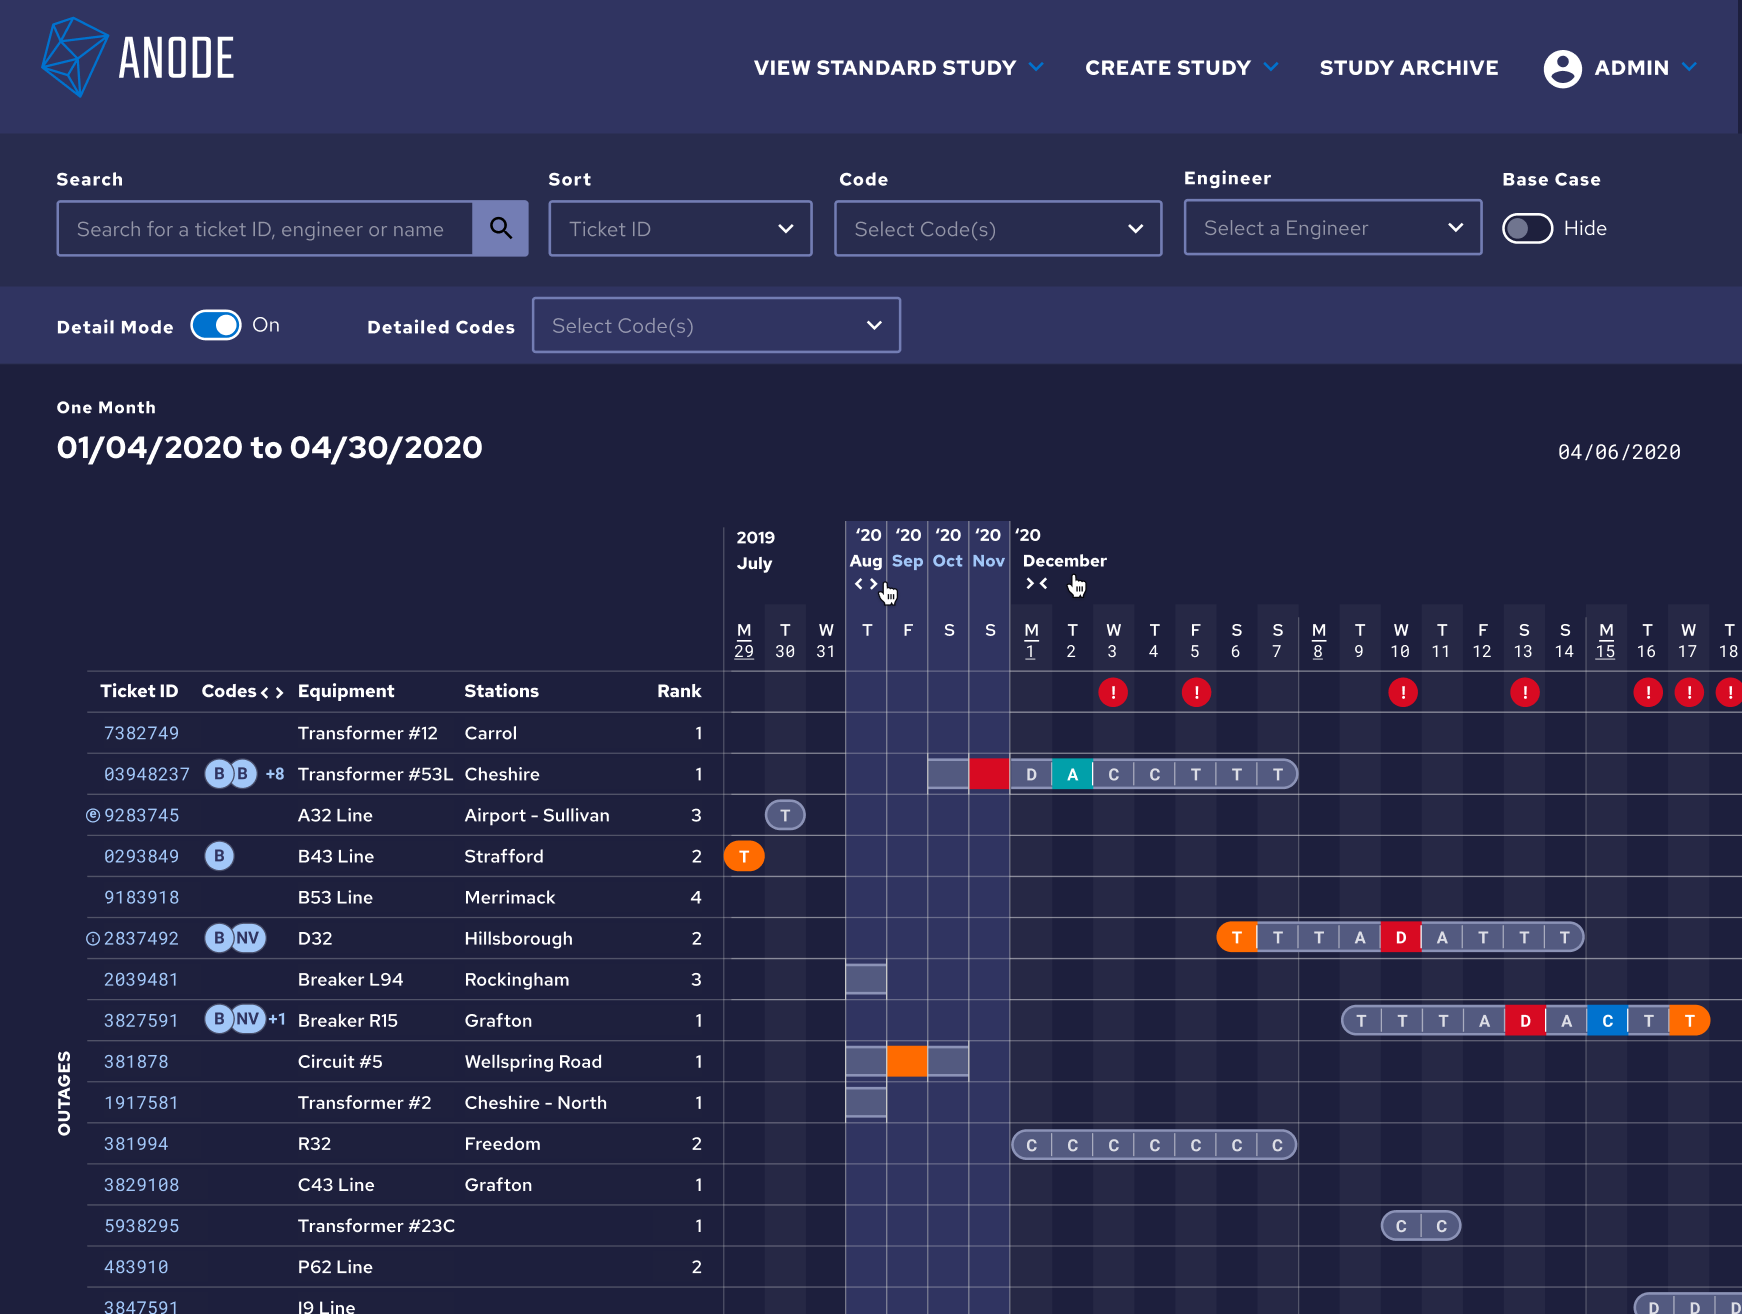Click the search magnifier icon button
This screenshot has width=1742, height=1314.
(x=500, y=229)
